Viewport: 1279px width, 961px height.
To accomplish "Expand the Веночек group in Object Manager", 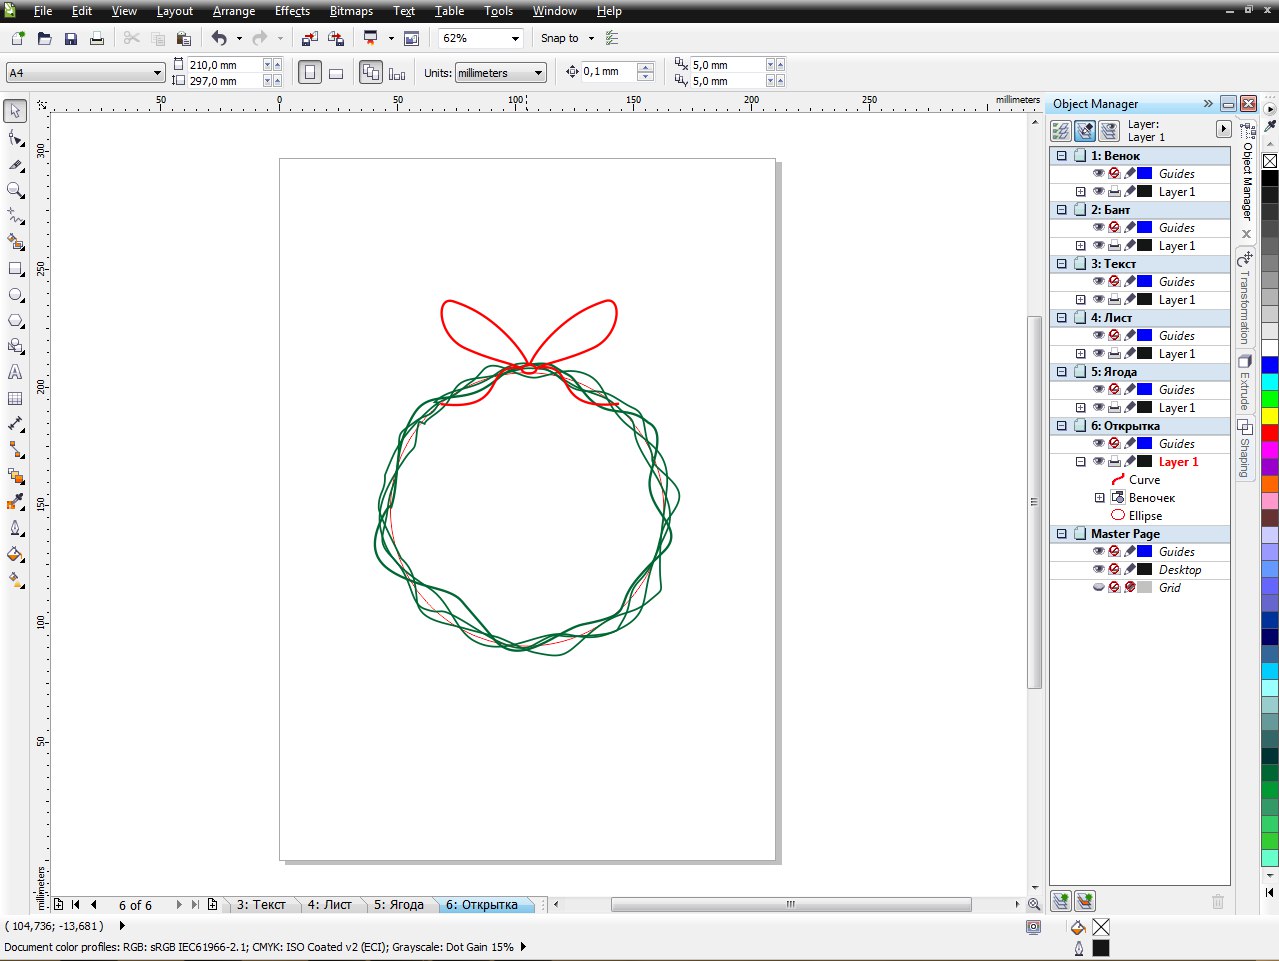I will (1099, 498).
